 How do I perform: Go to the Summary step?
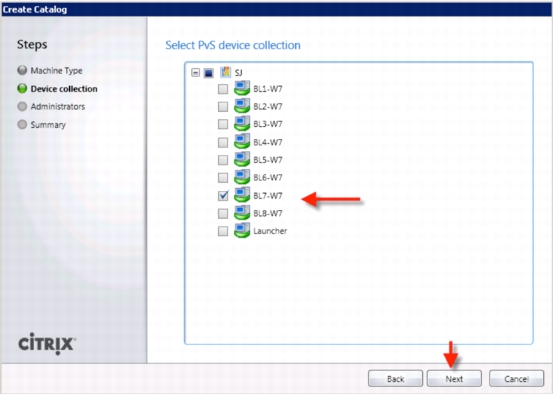click(48, 125)
